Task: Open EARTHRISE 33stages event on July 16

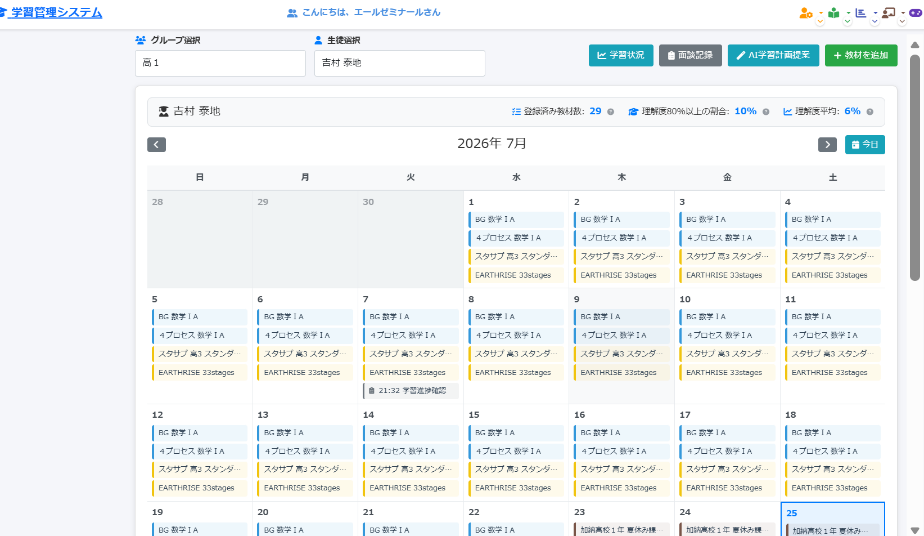Action: point(622,488)
